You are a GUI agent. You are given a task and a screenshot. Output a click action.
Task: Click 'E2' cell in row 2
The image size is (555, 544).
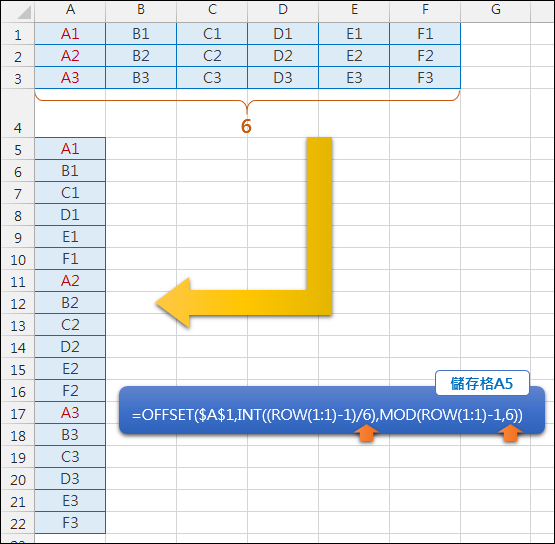[x=354, y=56]
